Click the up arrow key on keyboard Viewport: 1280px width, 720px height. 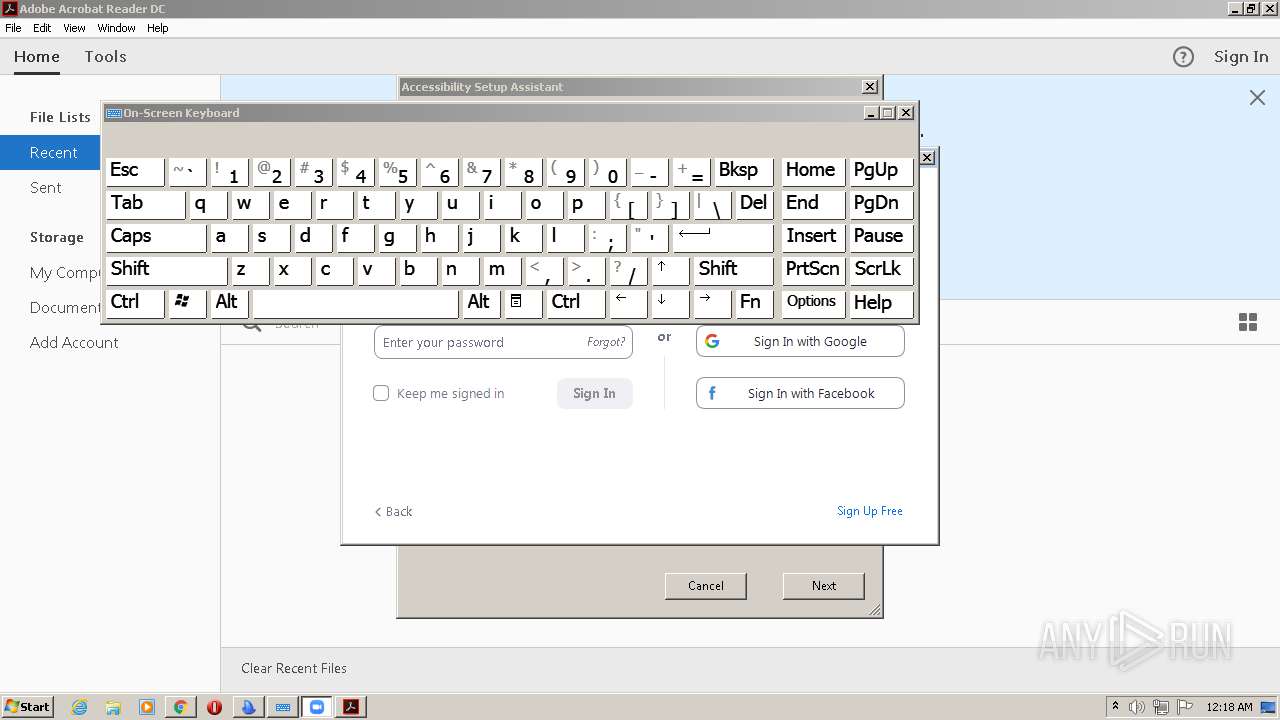669,269
